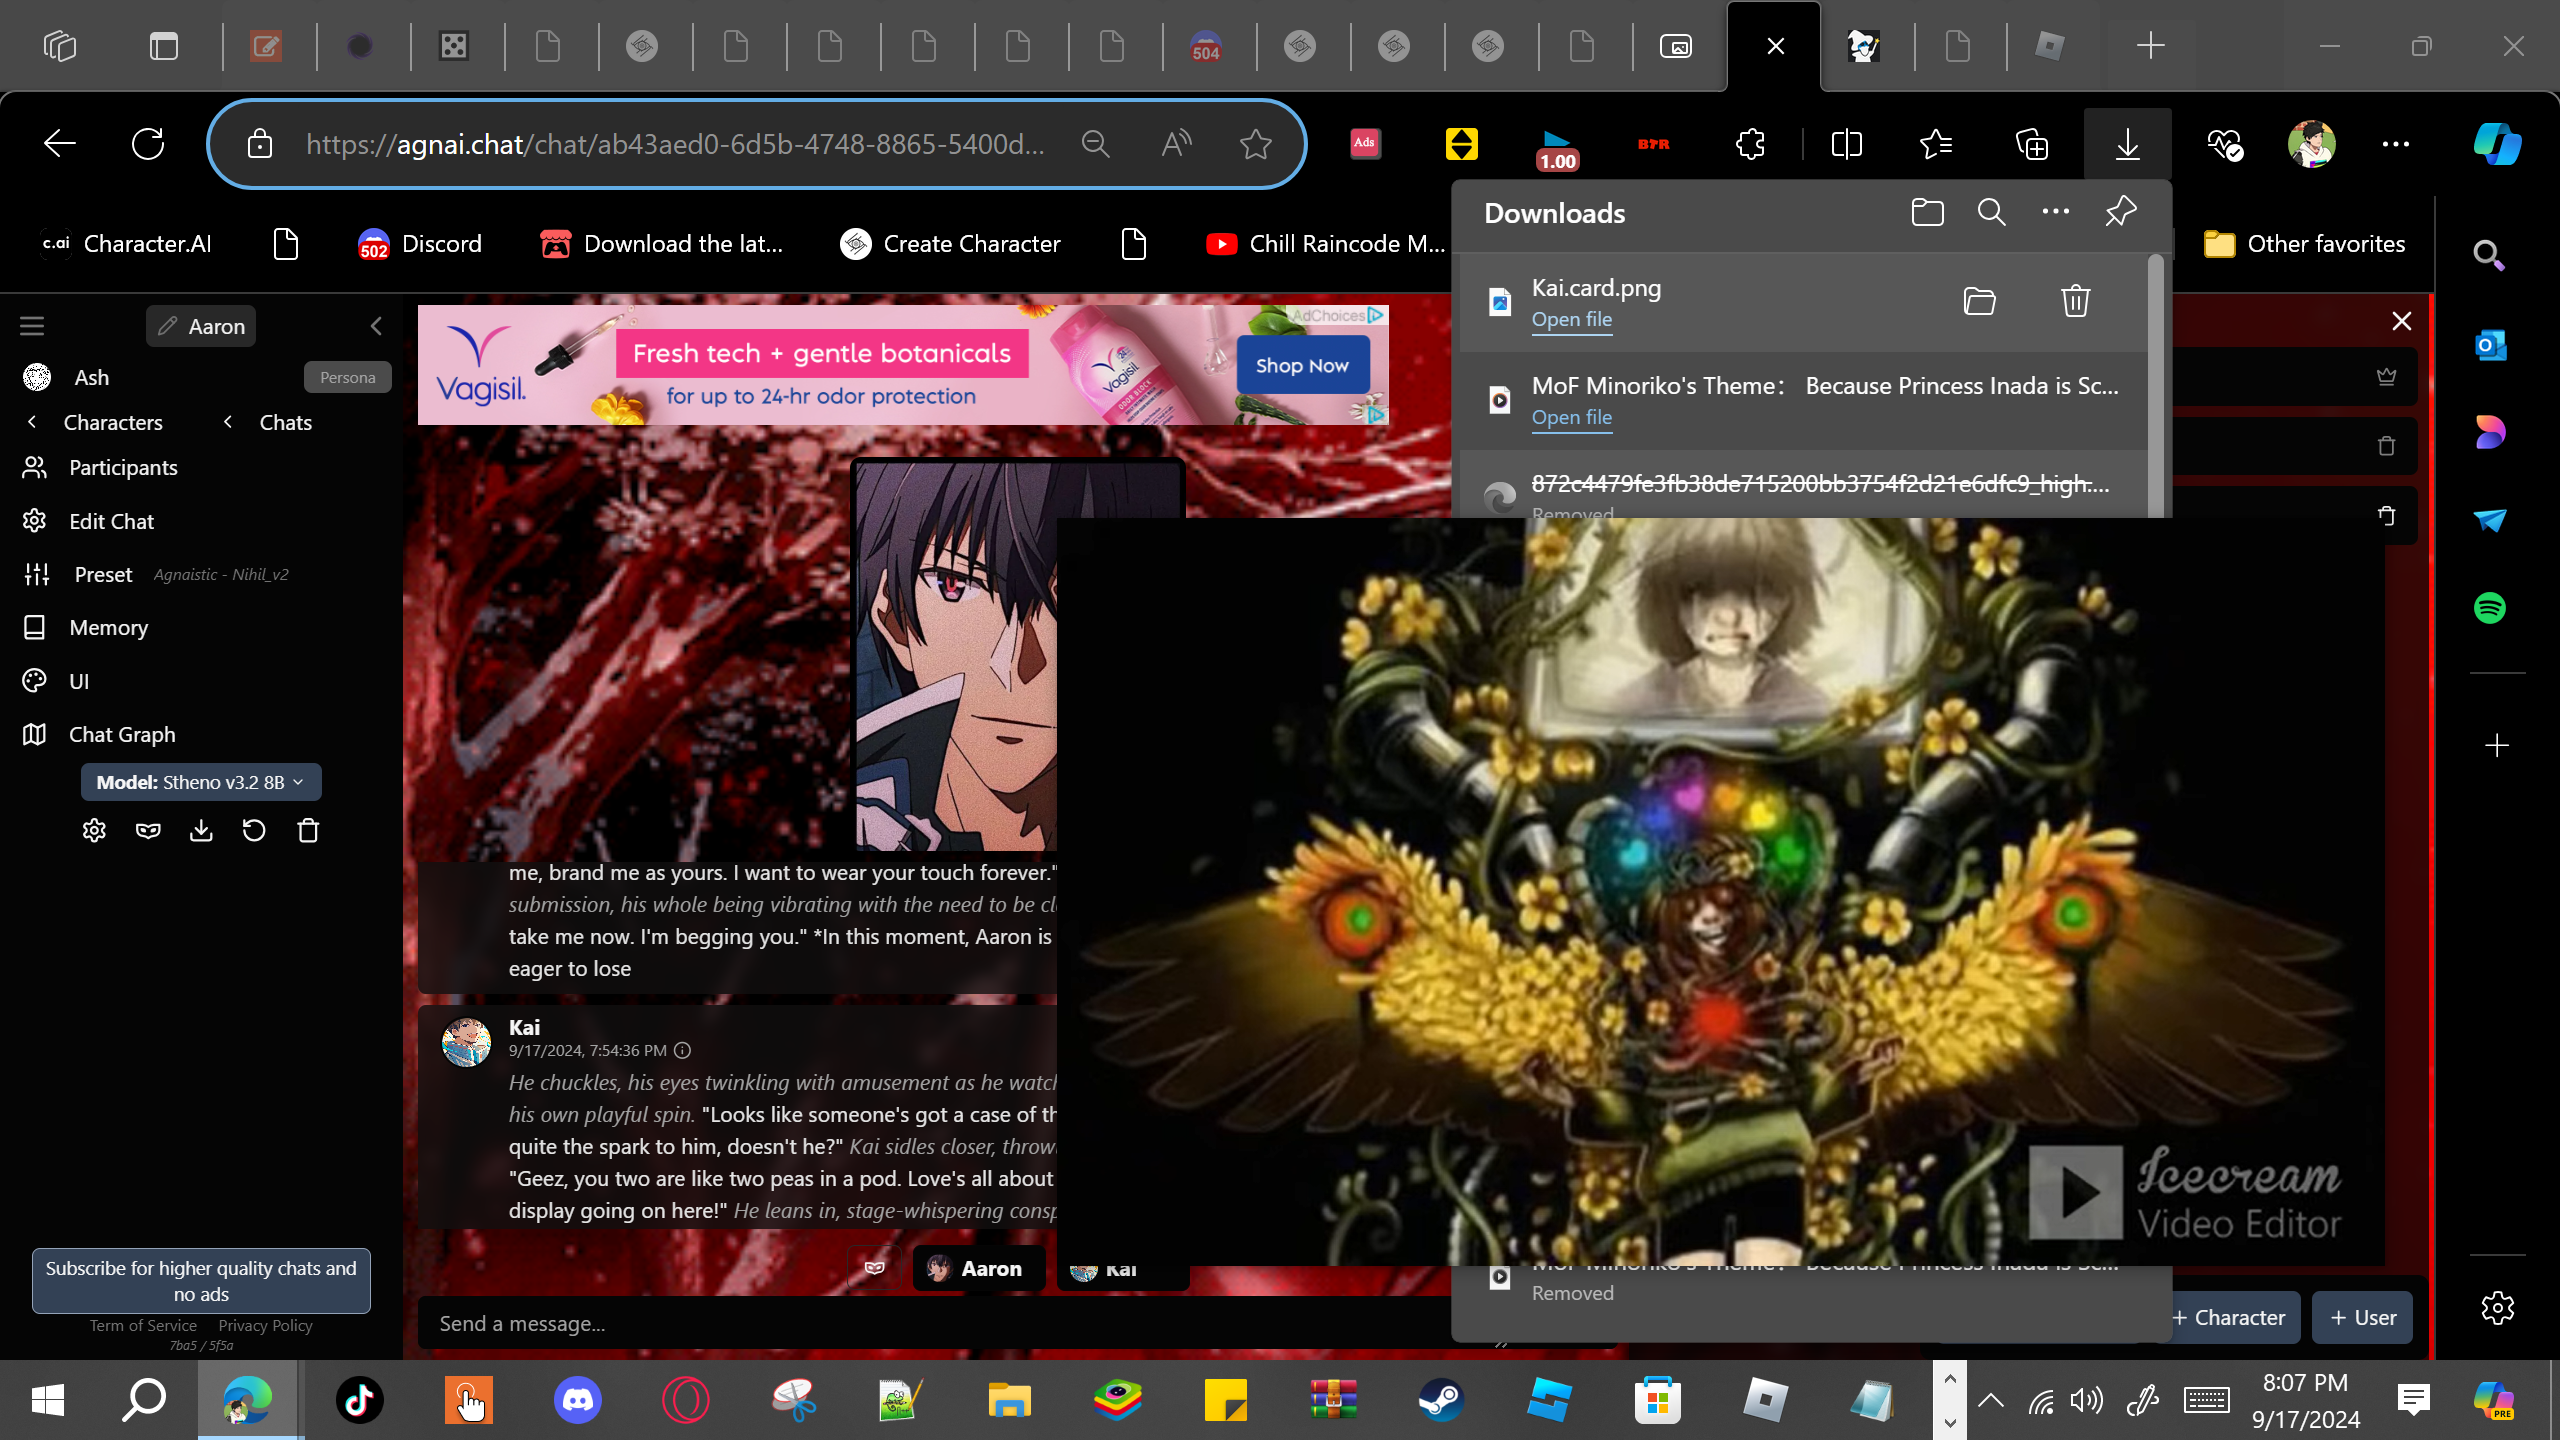This screenshot has height=1440, width=2560.
Task: Open the Chat Graph menu item
Action: tap(122, 734)
